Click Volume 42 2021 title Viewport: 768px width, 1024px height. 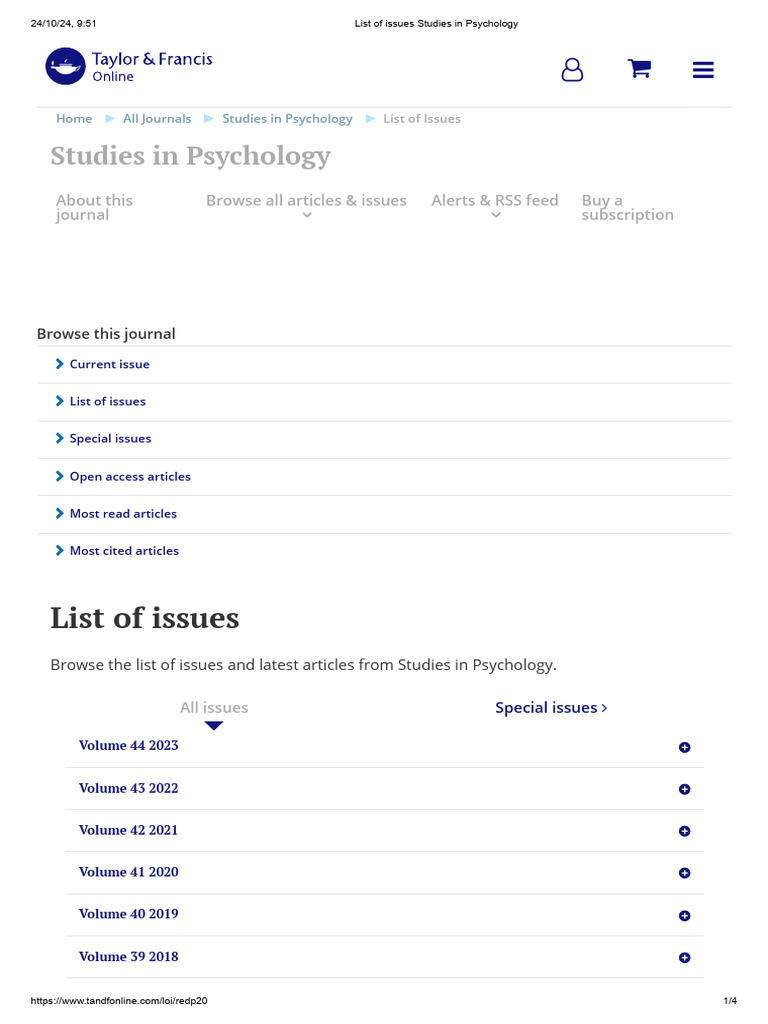[129, 830]
